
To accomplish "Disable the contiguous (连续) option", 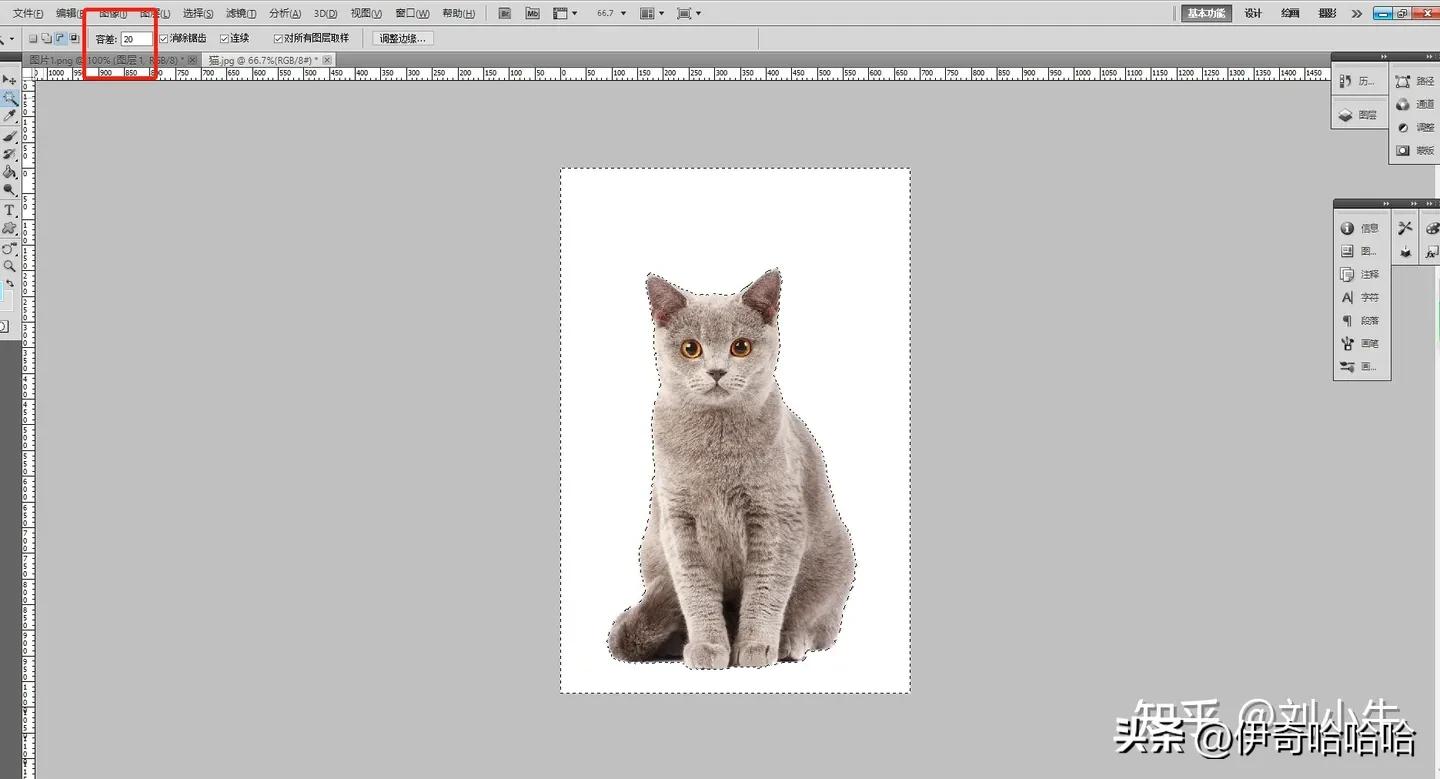I will click(224, 38).
